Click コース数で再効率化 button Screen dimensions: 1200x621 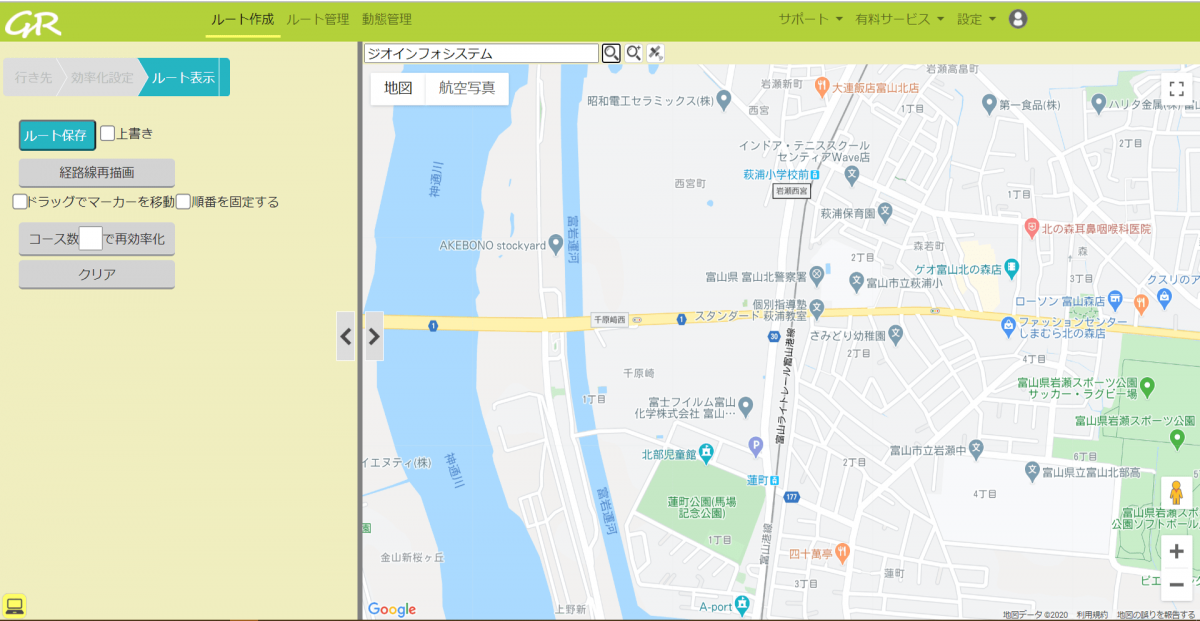tap(97, 240)
